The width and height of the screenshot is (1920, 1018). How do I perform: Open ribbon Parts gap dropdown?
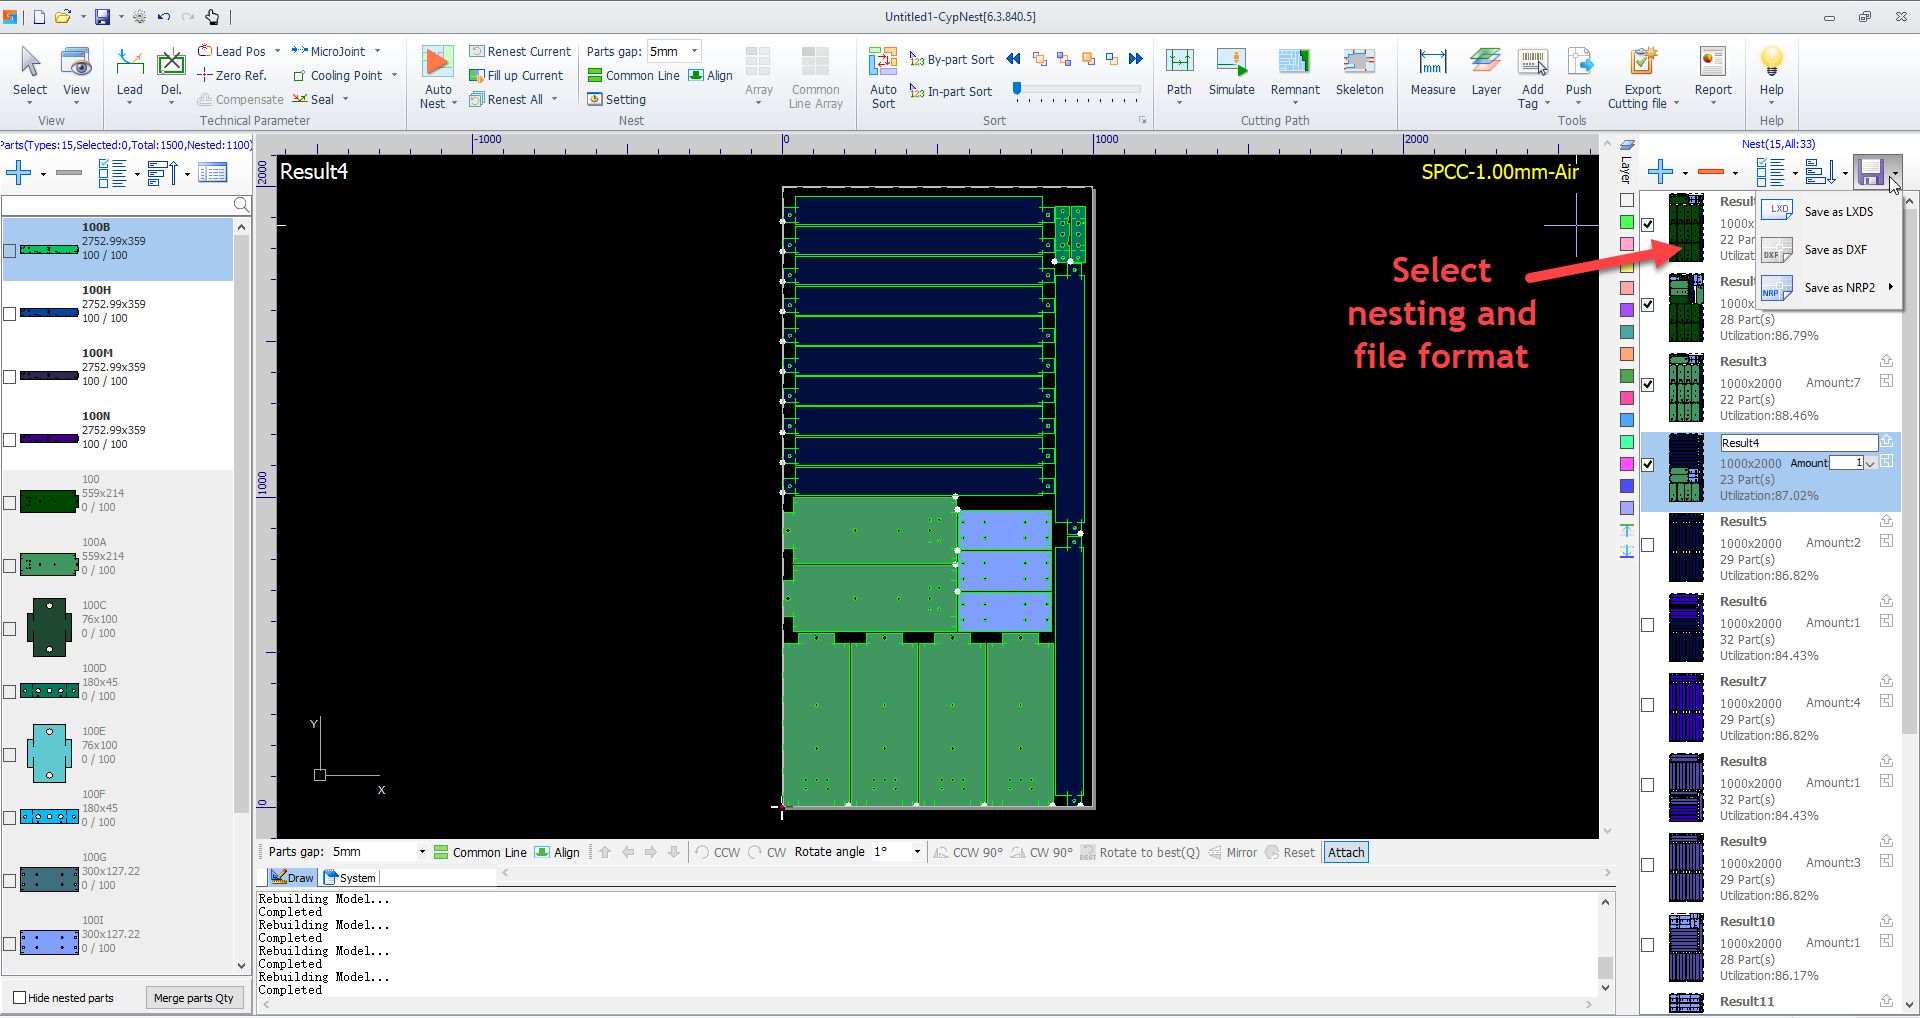694,51
